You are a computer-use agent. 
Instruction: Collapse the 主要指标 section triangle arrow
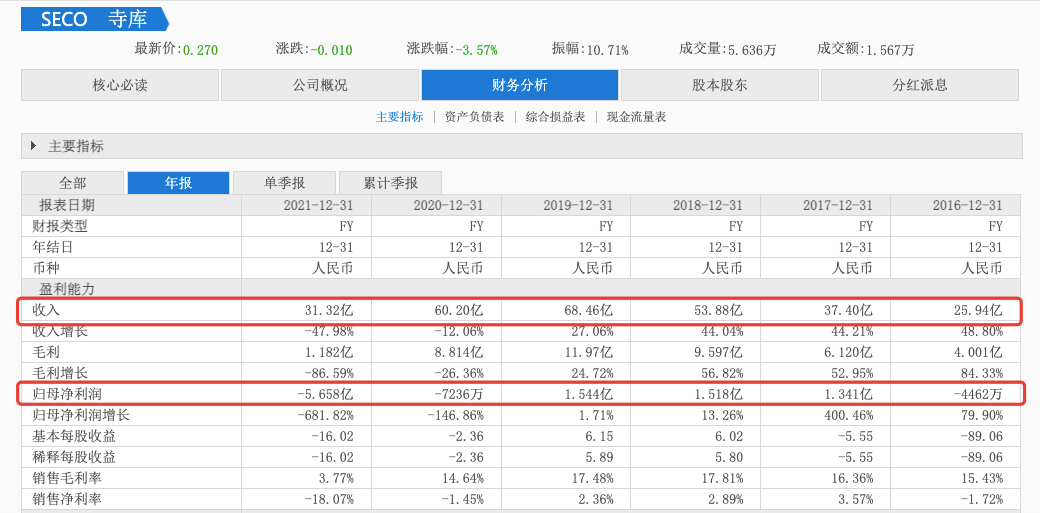(x=34, y=146)
